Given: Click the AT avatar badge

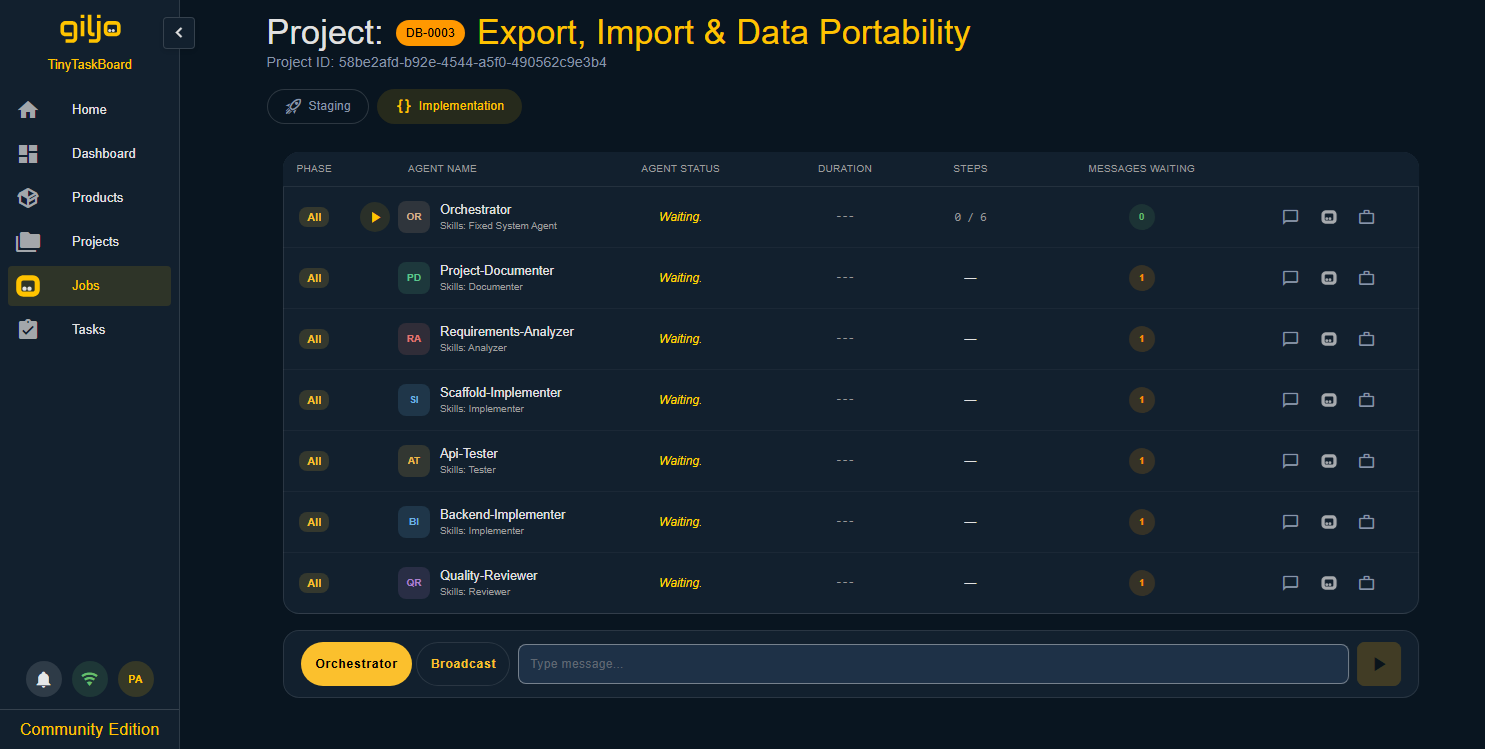Looking at the screenshot, I should 414,461.
